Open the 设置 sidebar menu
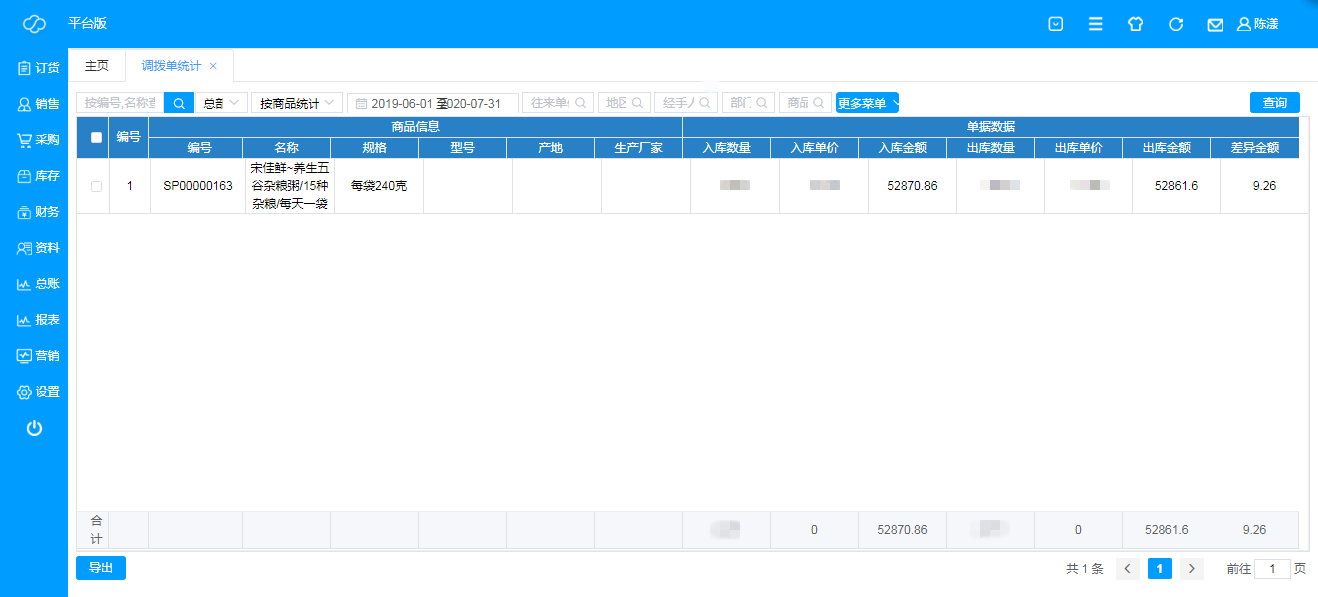This screenshot has width=1318, height=597. 39,392
